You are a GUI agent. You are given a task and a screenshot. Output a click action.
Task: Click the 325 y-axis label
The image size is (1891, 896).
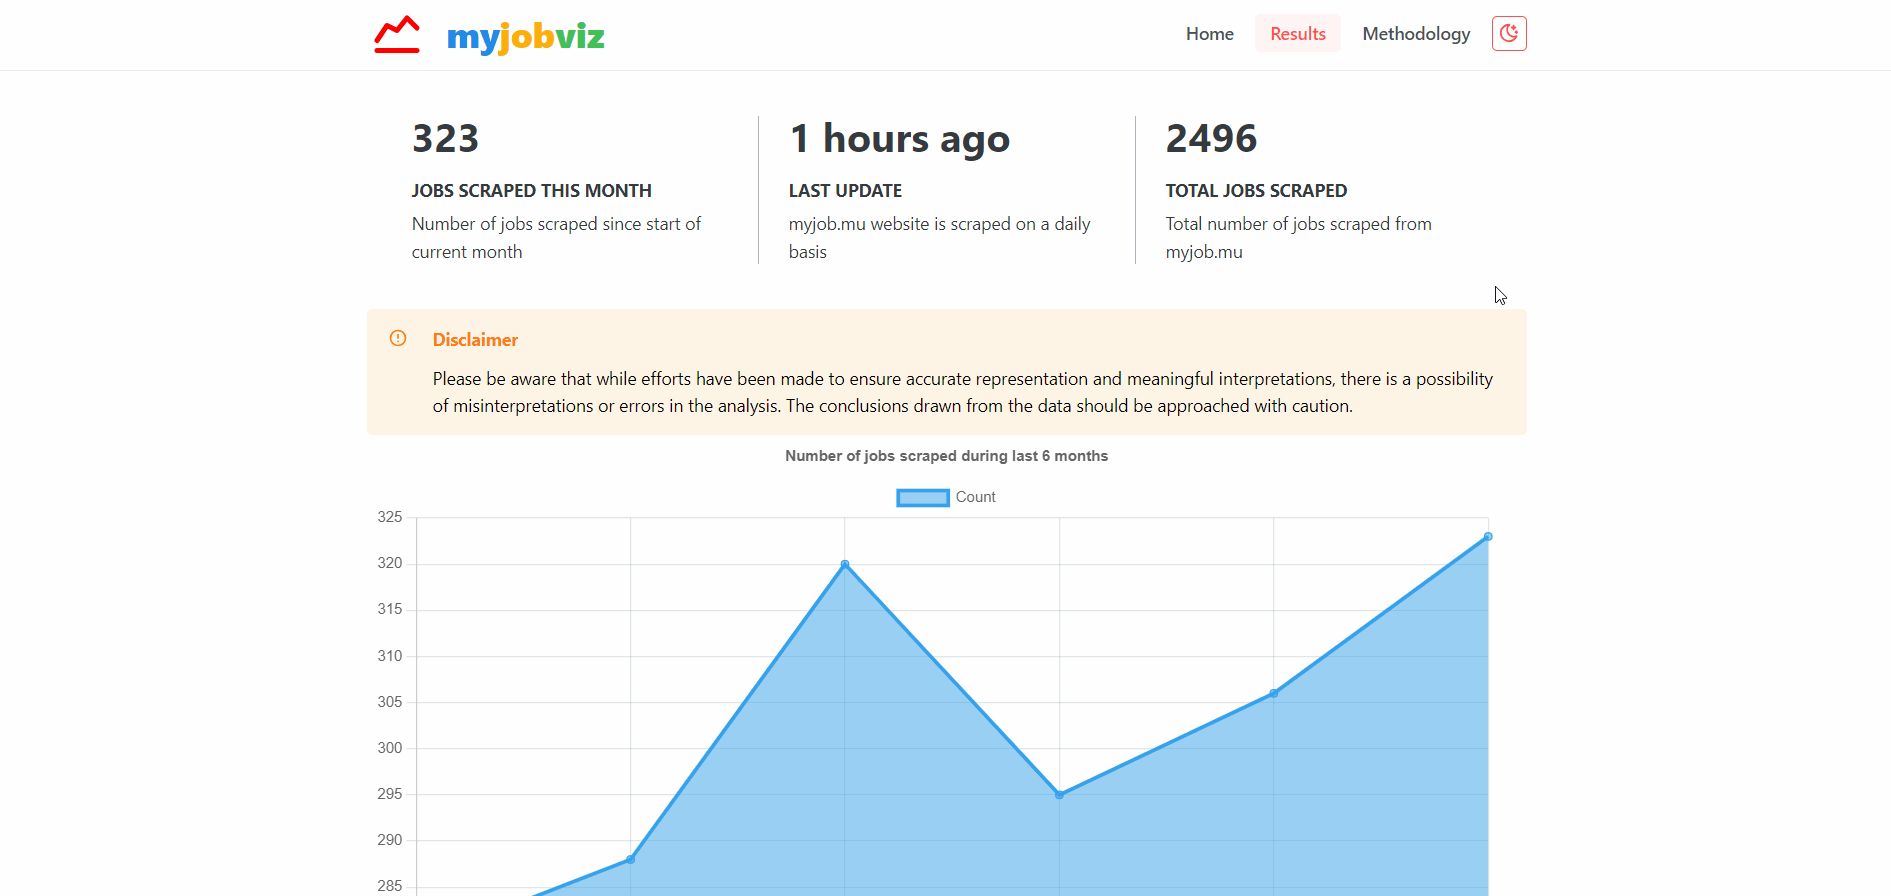click(x=390, y=517)
